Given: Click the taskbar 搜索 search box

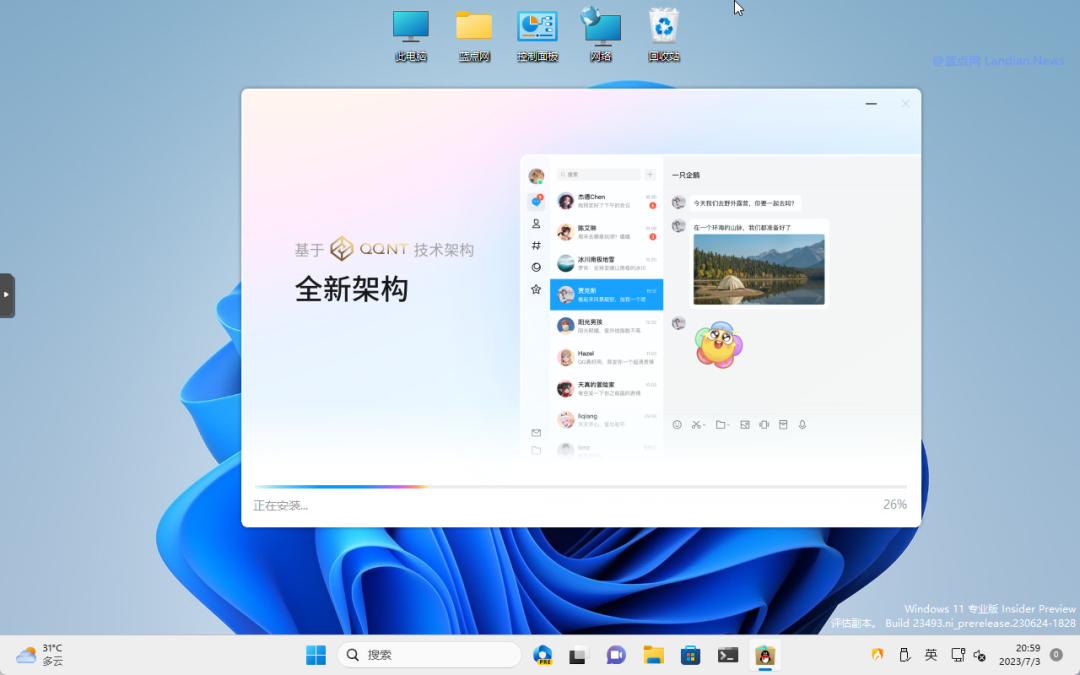Looking at the screenshot, I should (429, 654).
